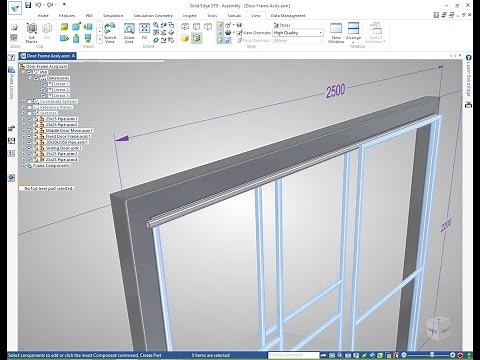Image resolution: width=480 pixels, height=360 pixels.
Task: Switch to the Simulation ribbon tab
Action: [113, 16]
